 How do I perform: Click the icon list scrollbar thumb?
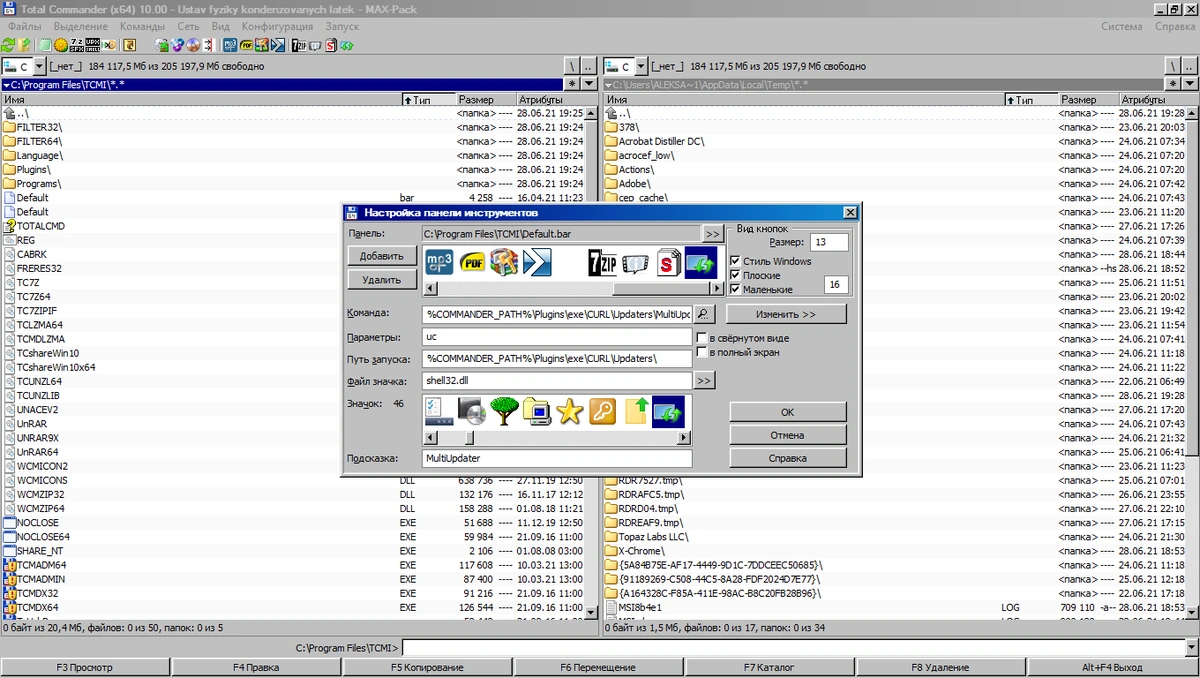coord(468,437)
